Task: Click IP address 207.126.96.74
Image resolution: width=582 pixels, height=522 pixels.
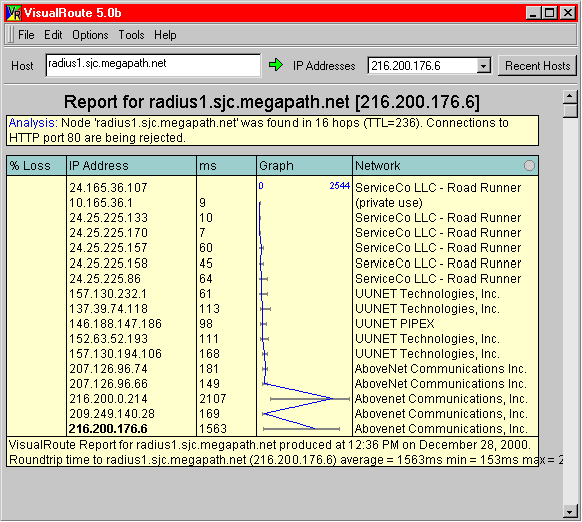Action: coord(108,369)
